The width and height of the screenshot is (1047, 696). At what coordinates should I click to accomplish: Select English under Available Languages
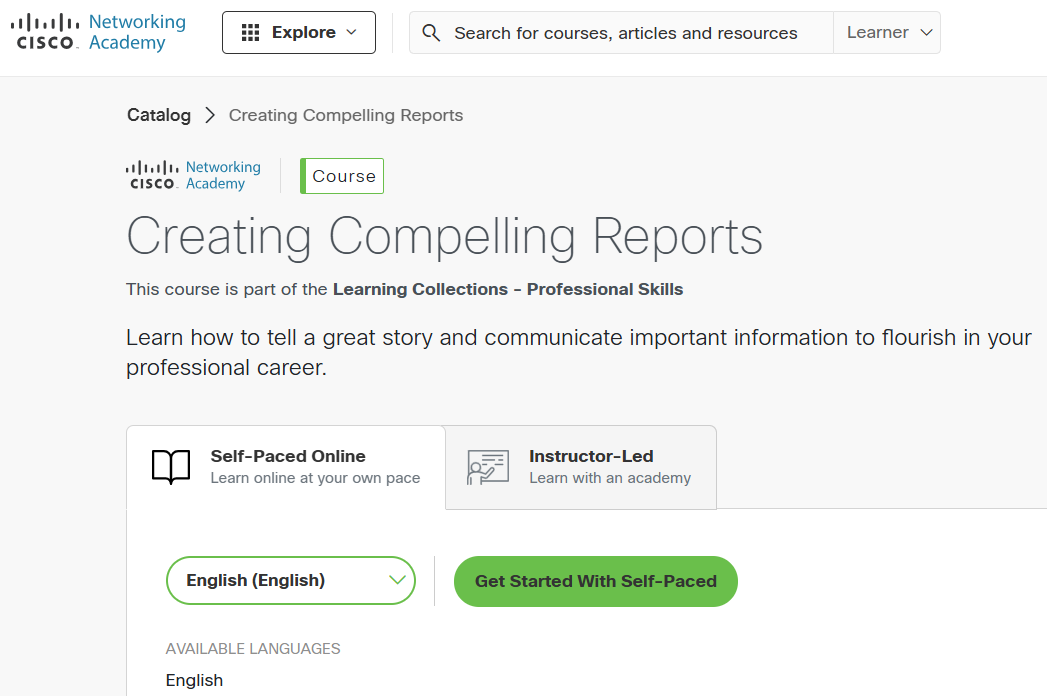(x=194, y=680)
